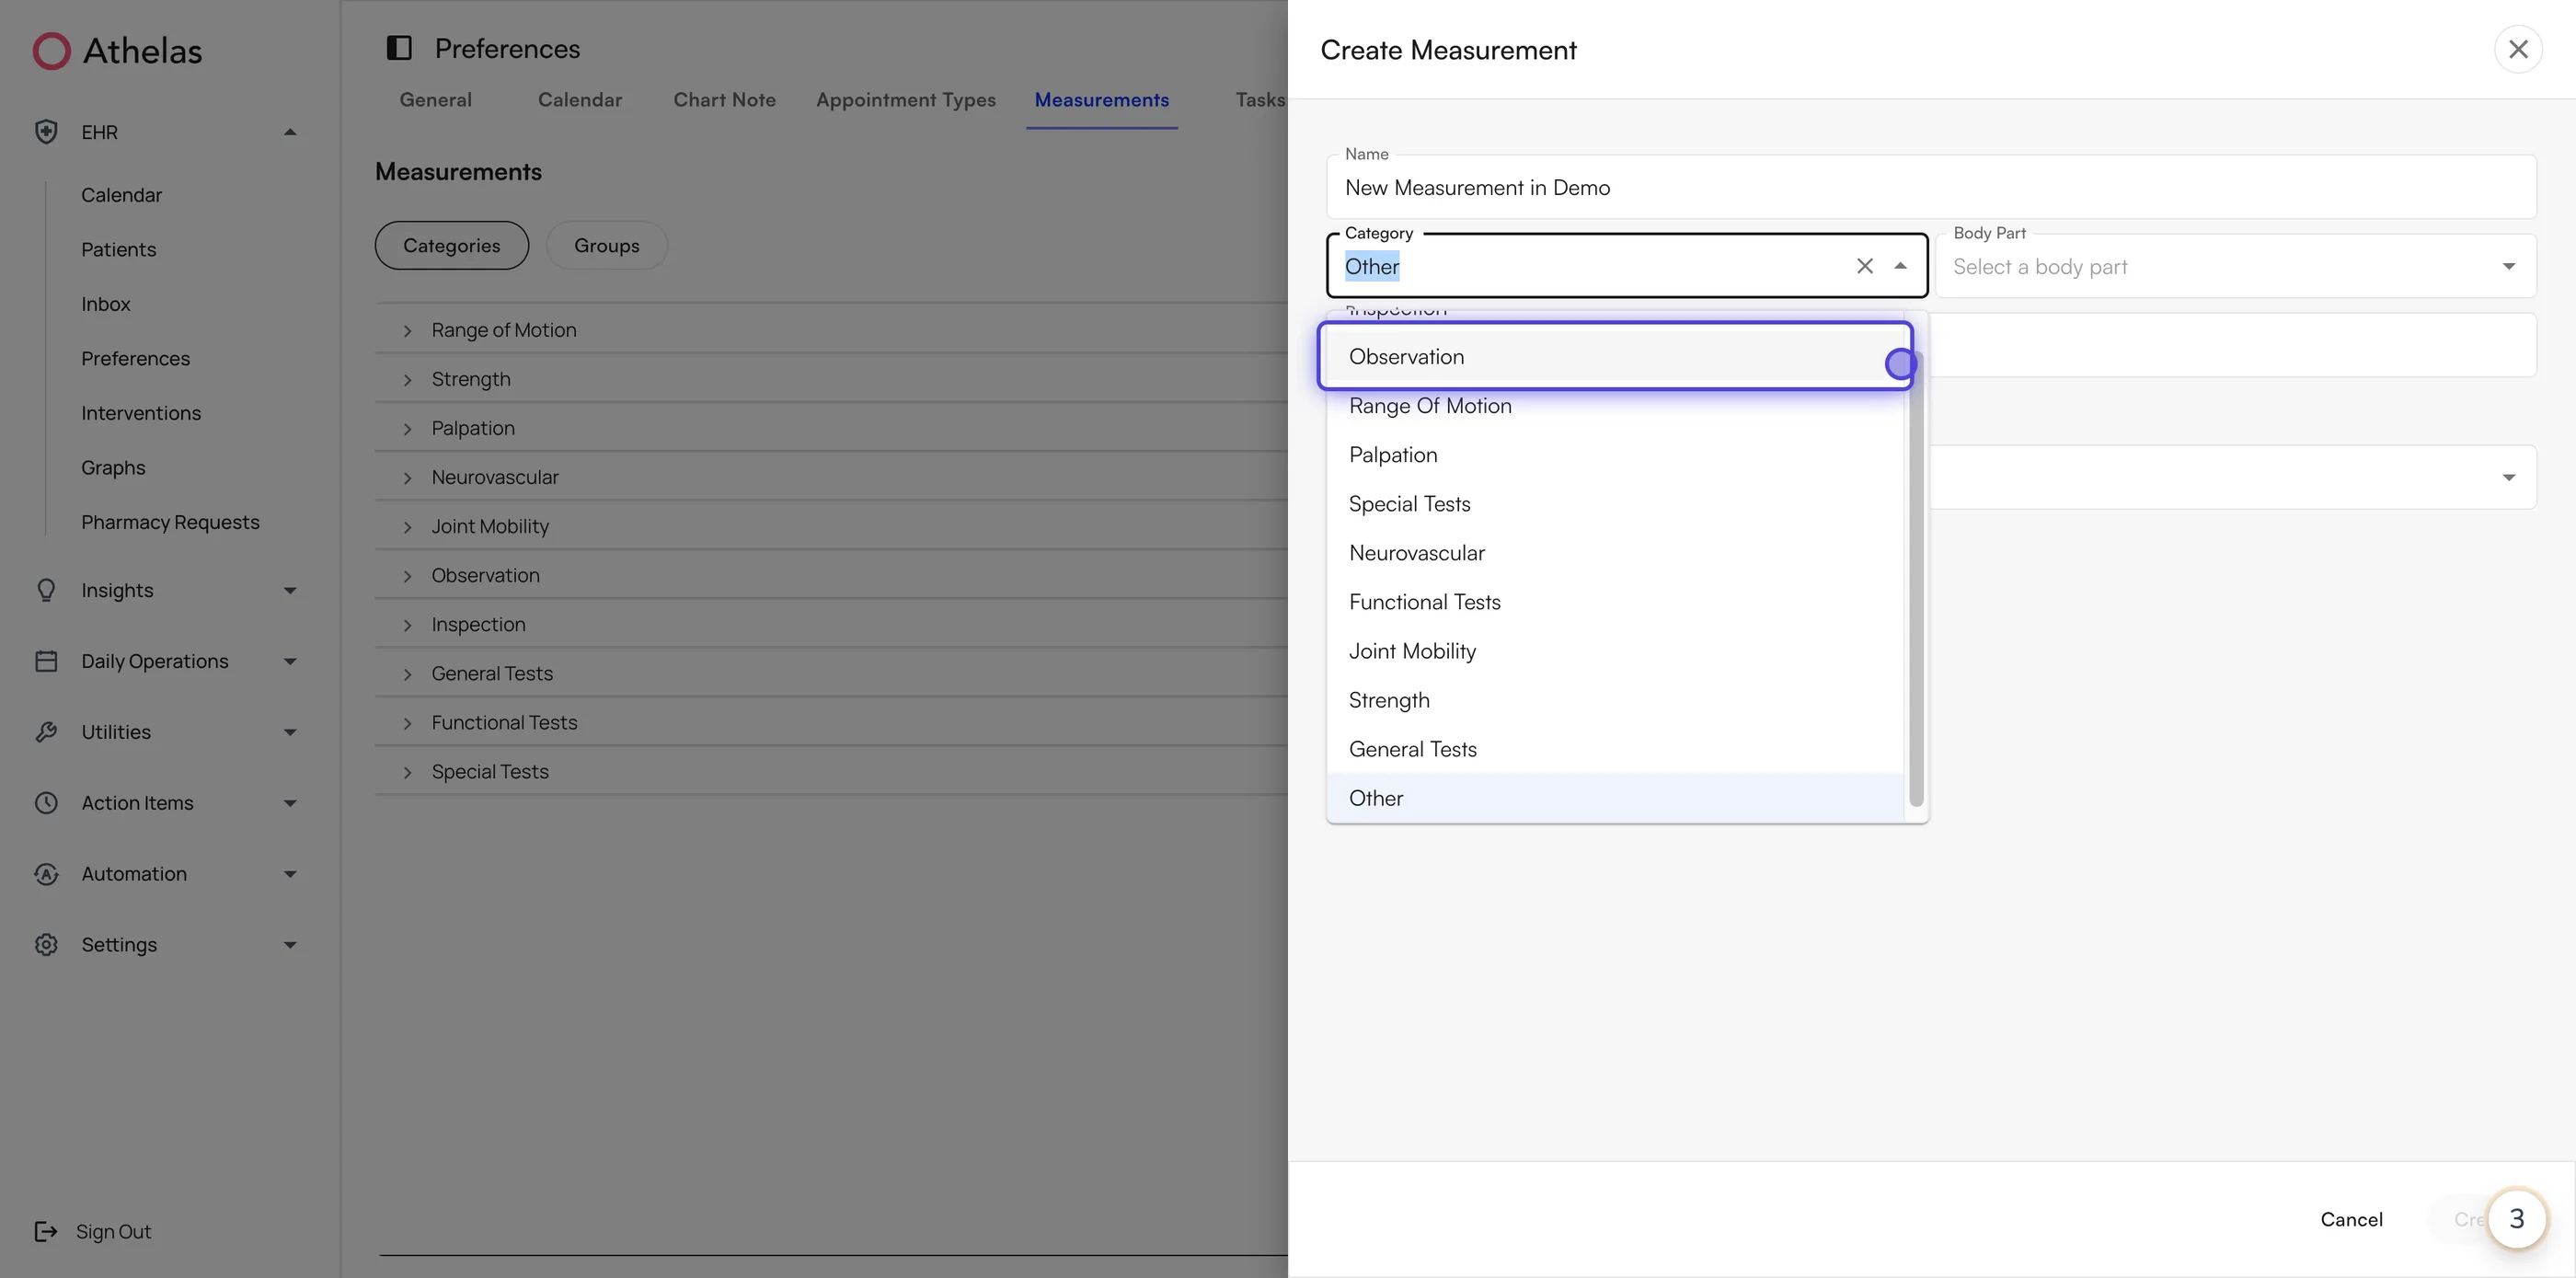Expand the Strength category chevron

(x=407, y=379)
